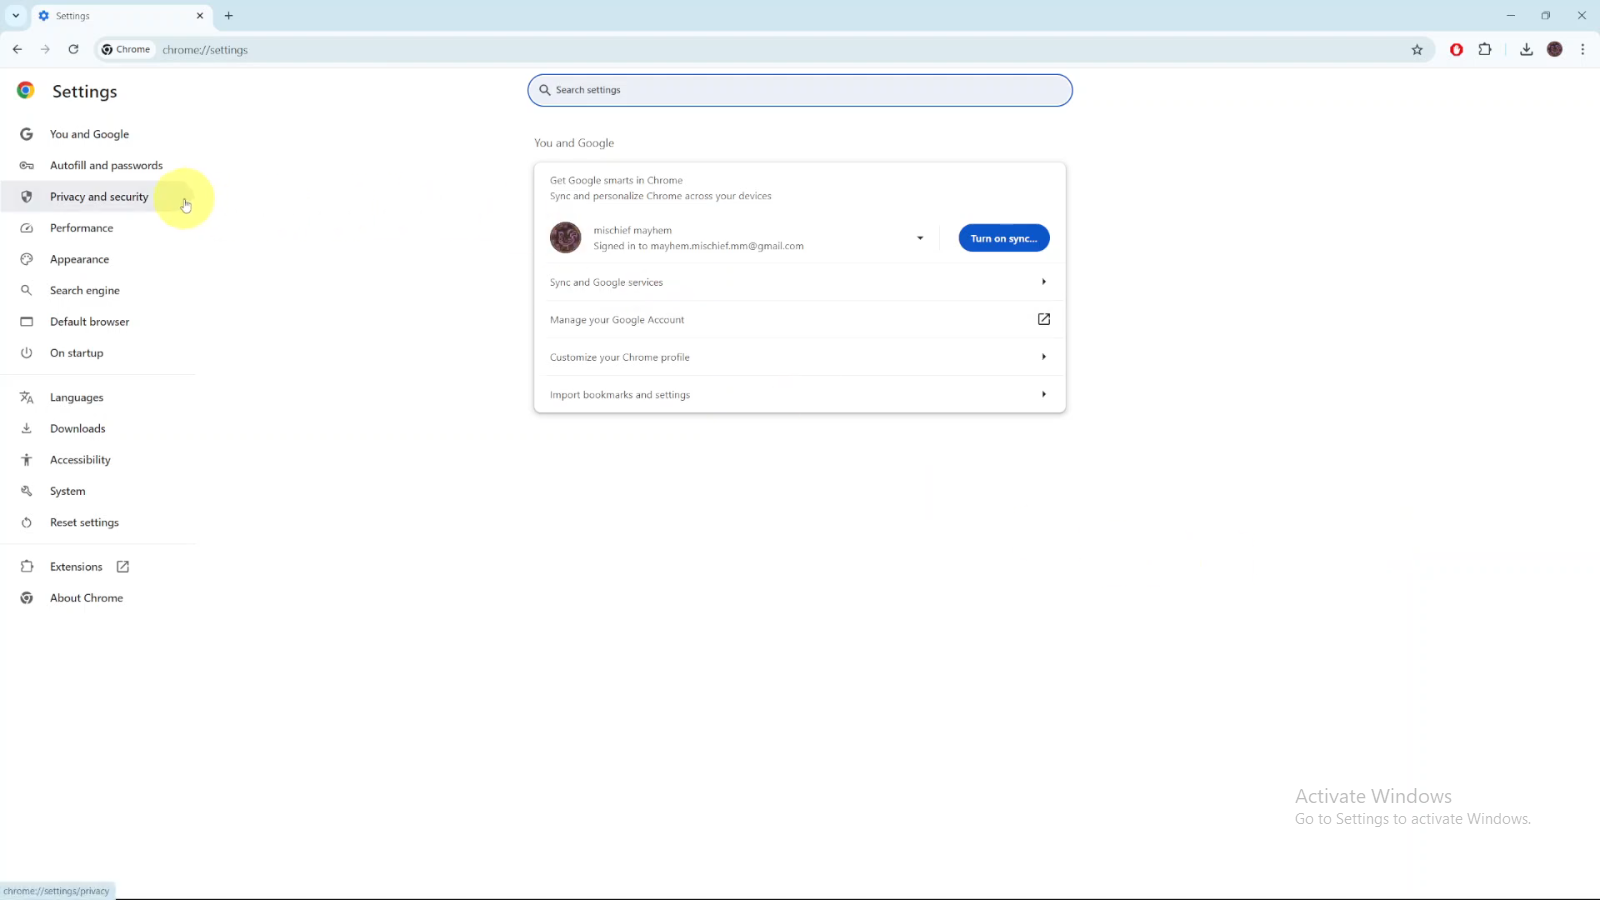Click the Chrome site info chip
The width and height of the screenshot is (1600, 900).
126,49
